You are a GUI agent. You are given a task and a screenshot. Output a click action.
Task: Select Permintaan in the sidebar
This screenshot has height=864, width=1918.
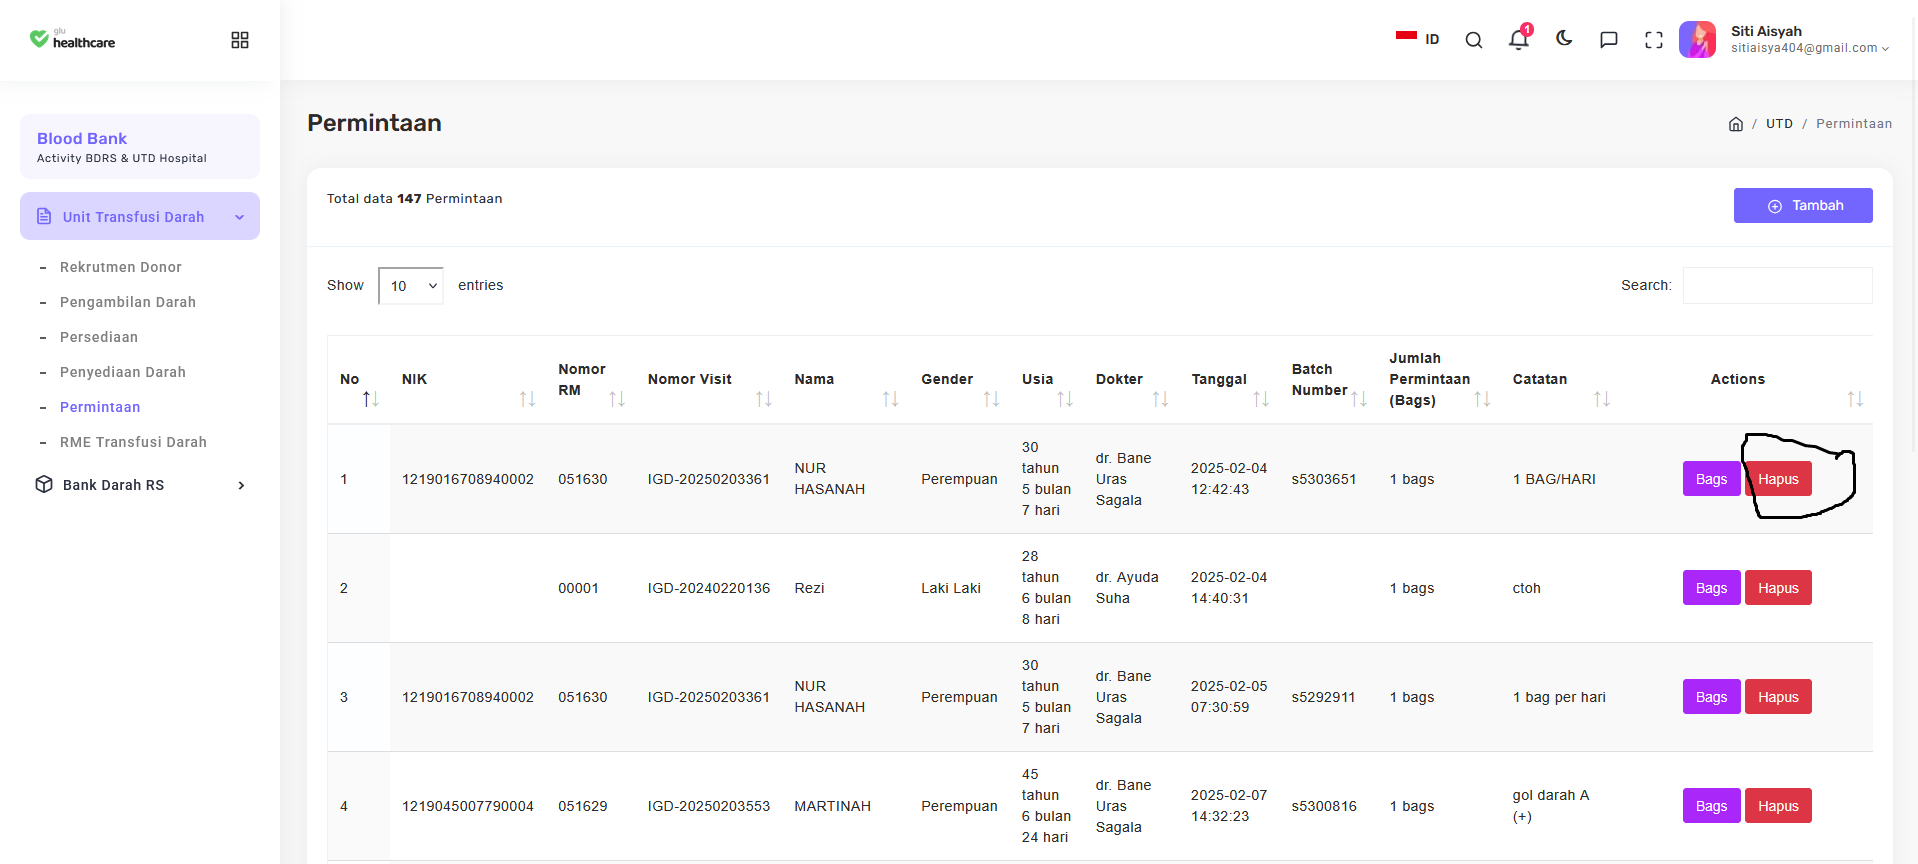point(100,407)
